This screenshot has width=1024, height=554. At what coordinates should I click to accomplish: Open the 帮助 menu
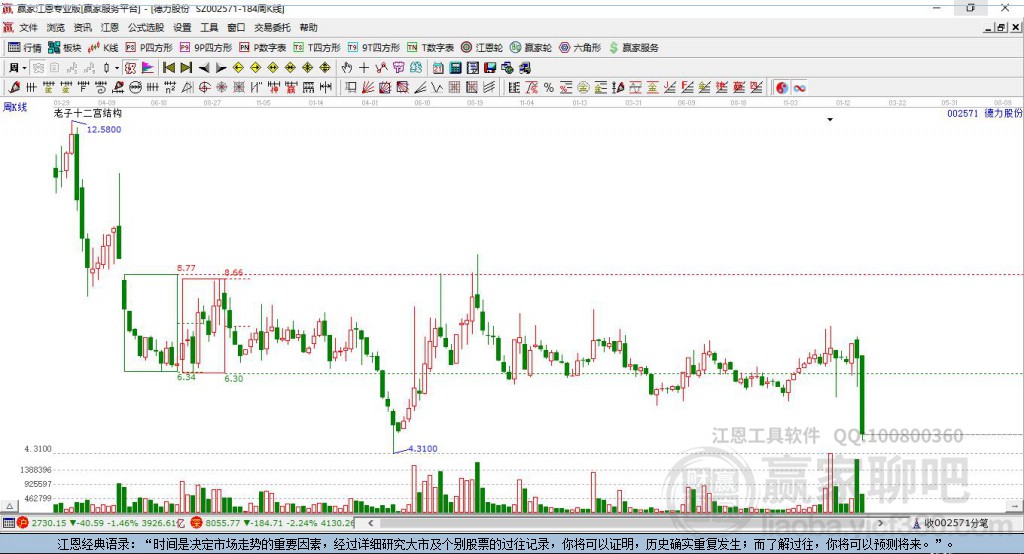pyautogui.click(x=308, y=27)
